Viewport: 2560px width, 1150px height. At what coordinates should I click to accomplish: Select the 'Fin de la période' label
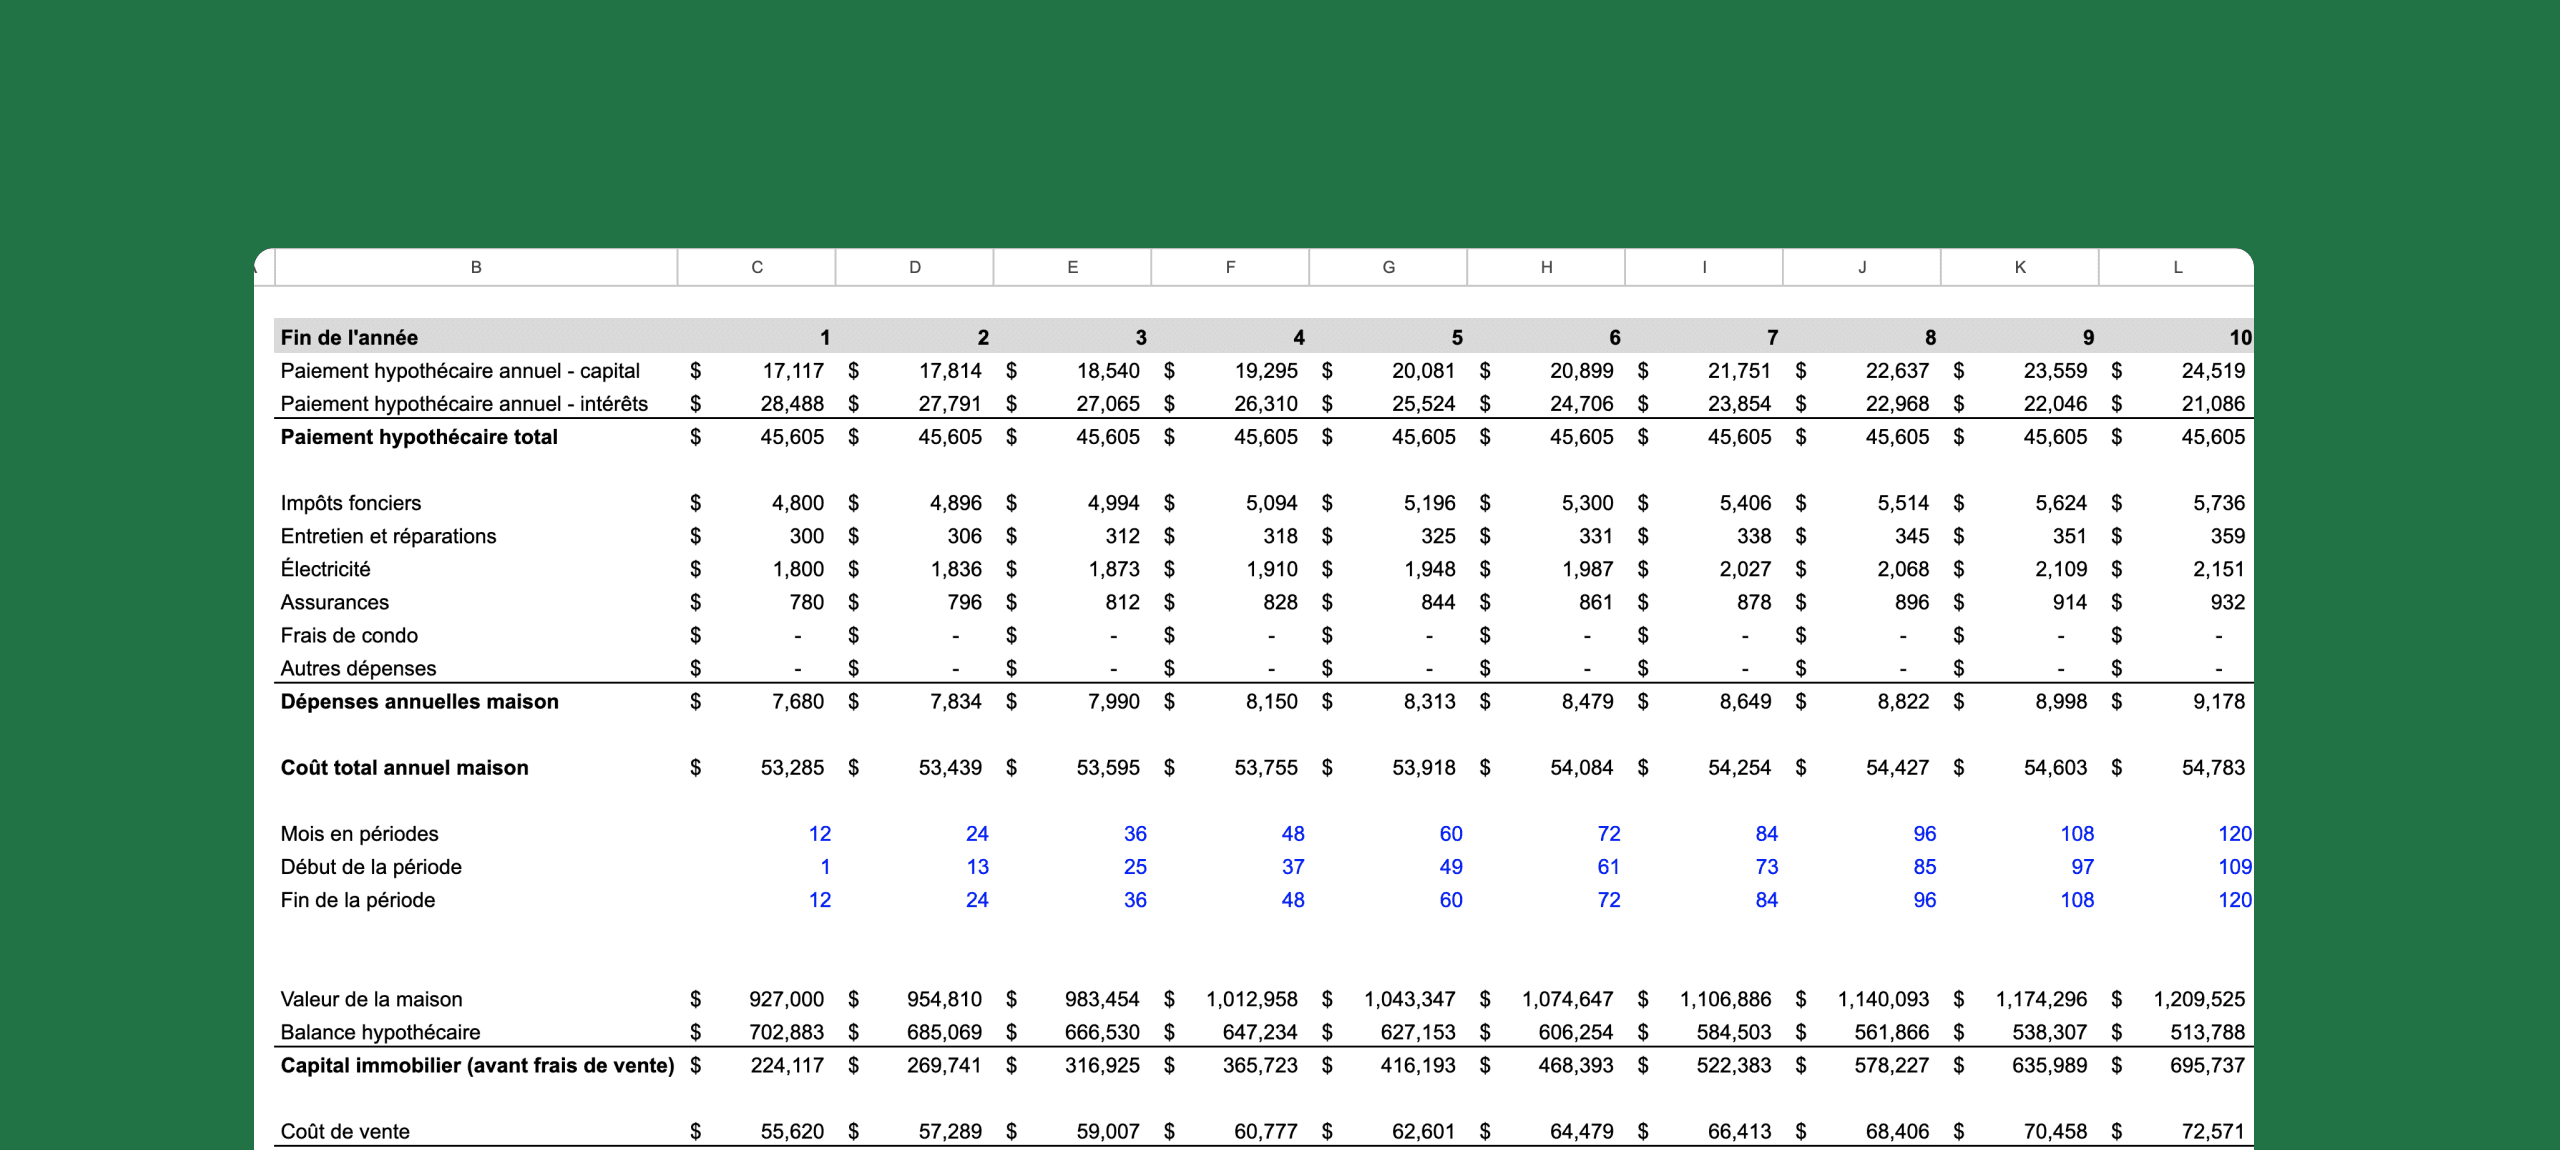pos(358,900)
